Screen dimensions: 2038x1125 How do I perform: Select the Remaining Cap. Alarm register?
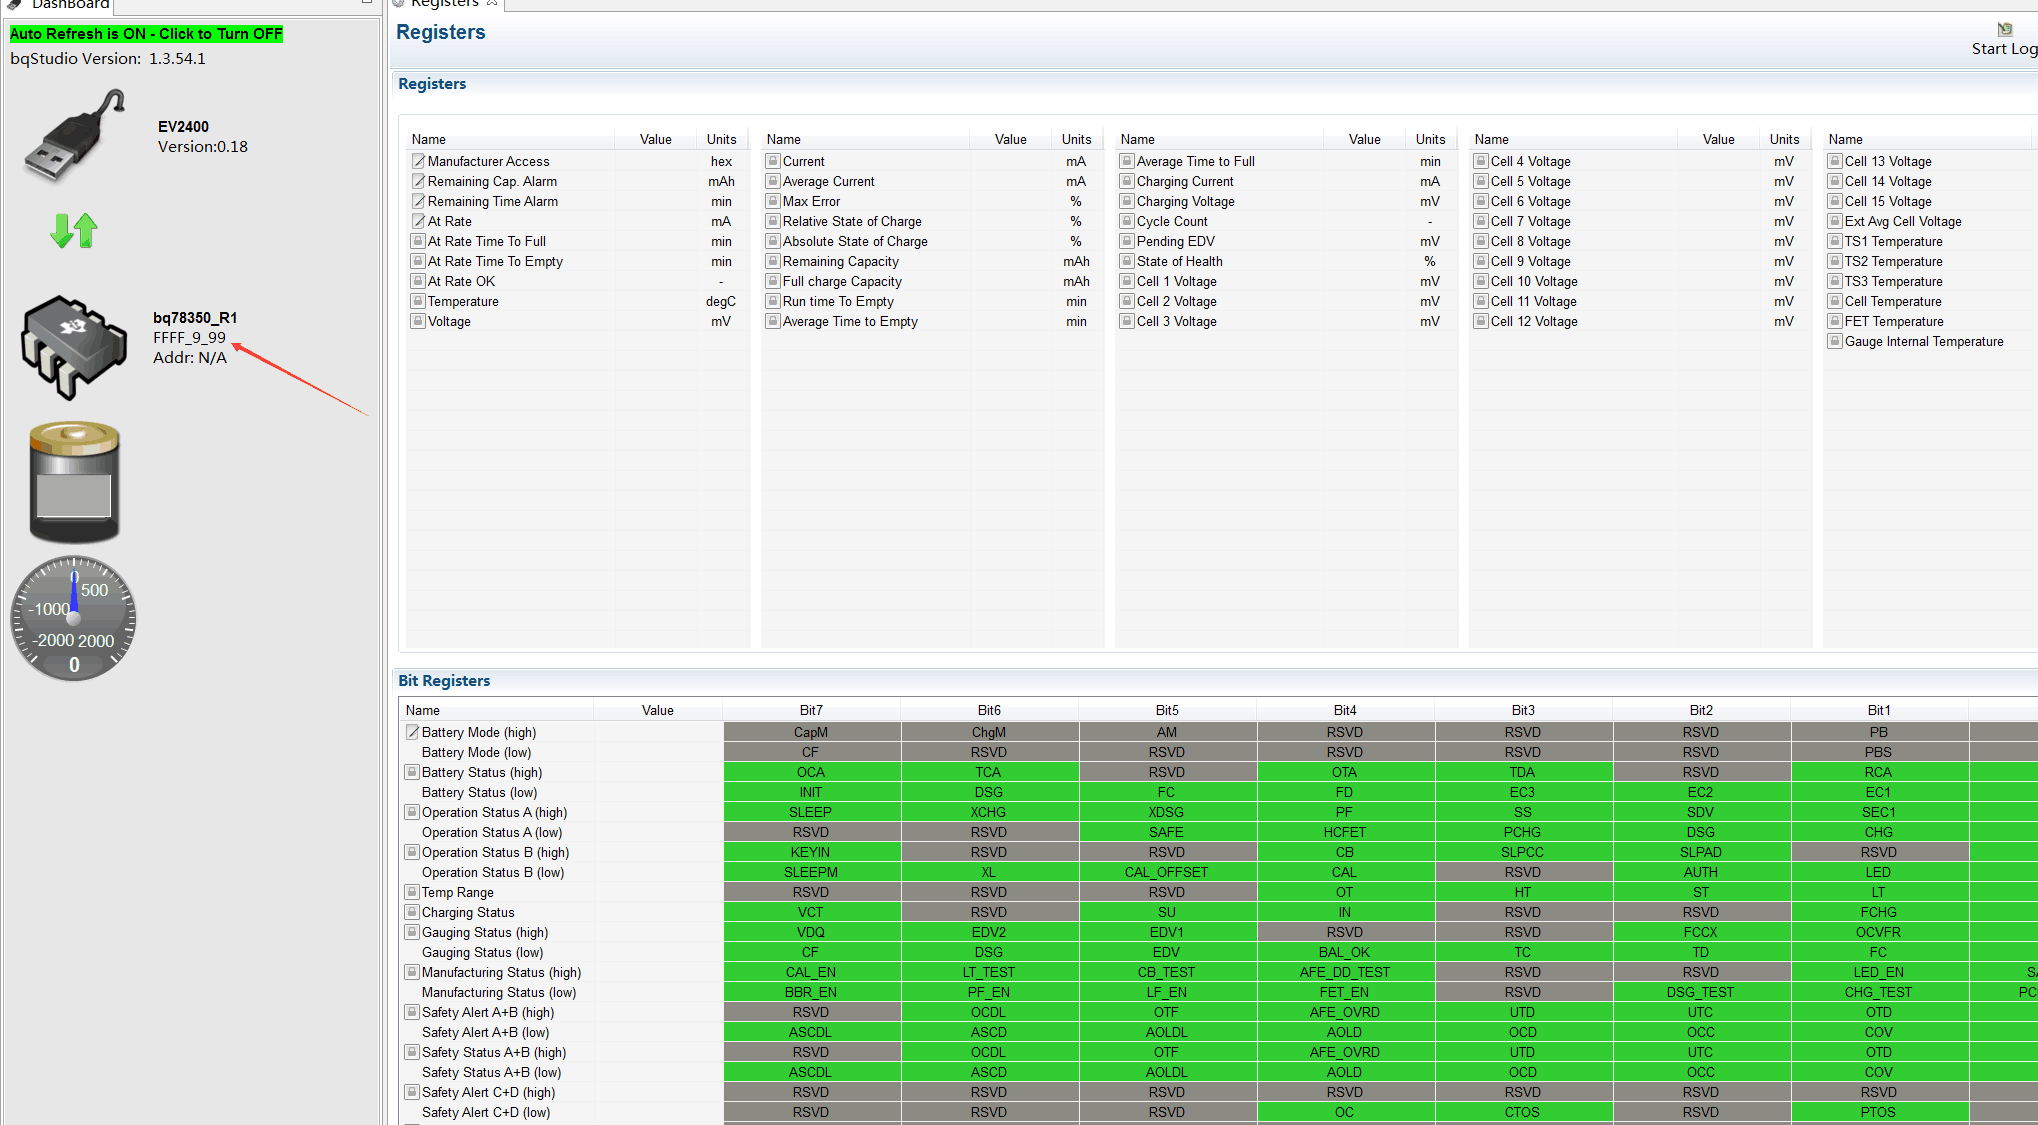(492, 181)
